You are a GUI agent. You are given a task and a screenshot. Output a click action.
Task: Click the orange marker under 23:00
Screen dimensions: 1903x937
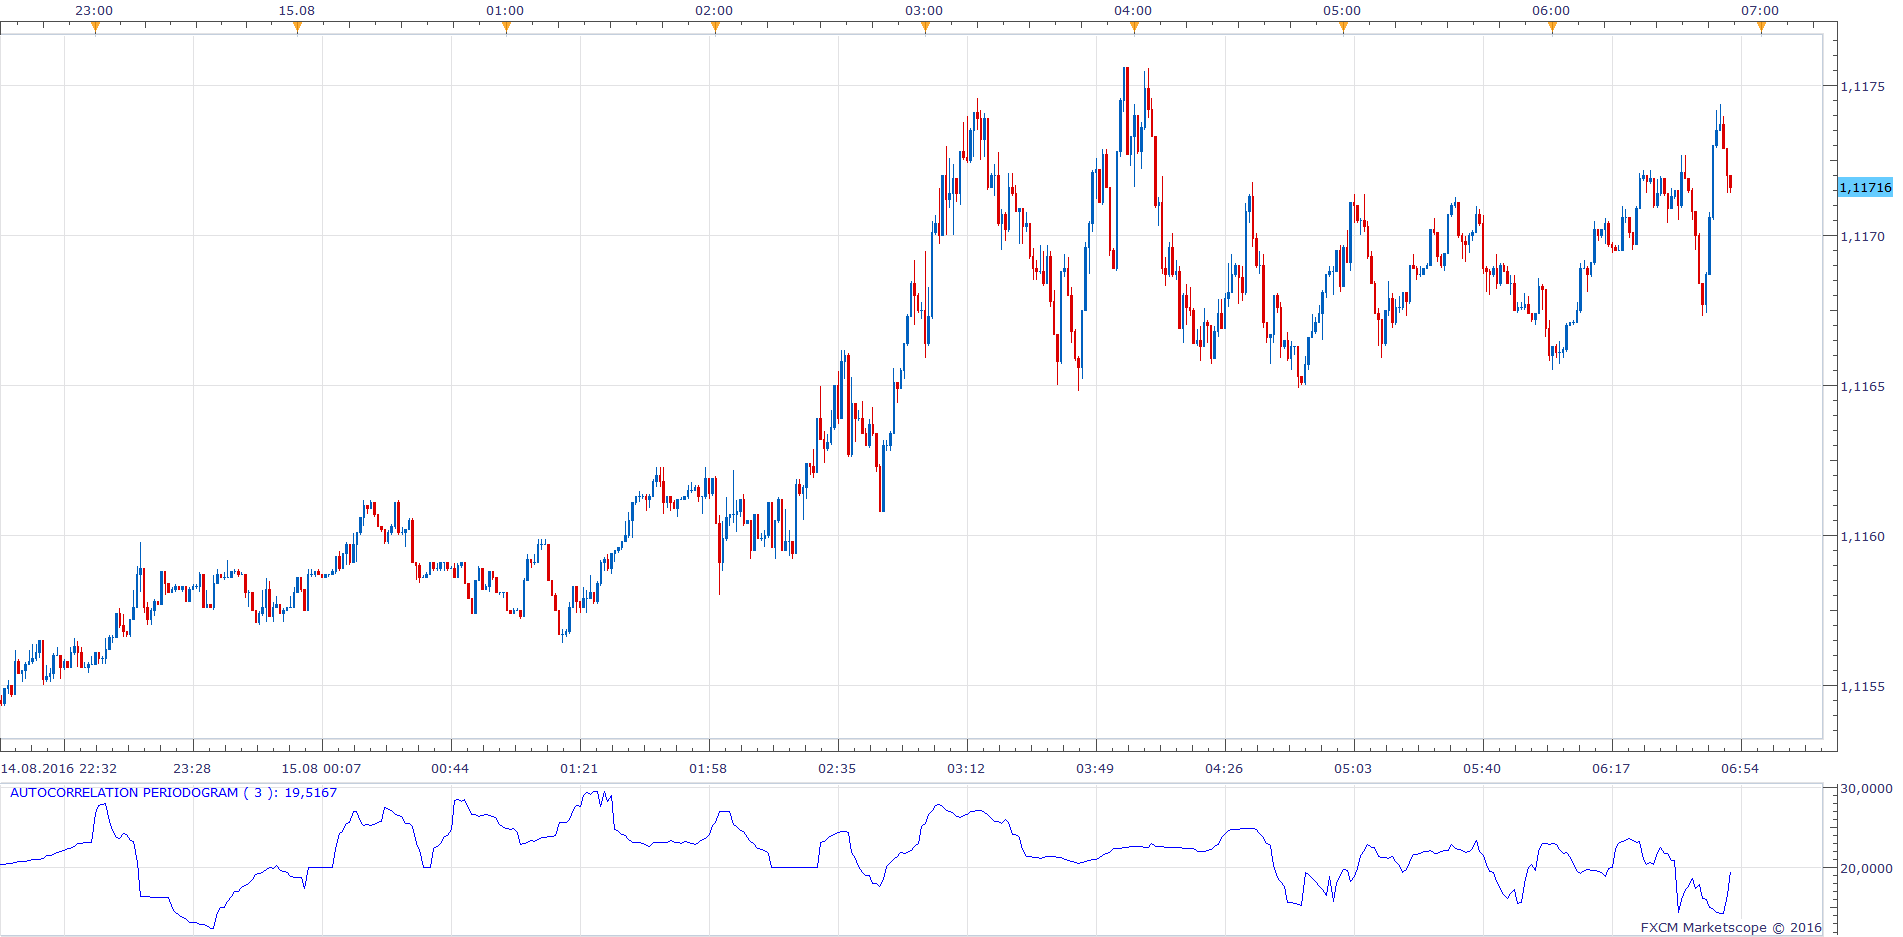pos(95,28)
